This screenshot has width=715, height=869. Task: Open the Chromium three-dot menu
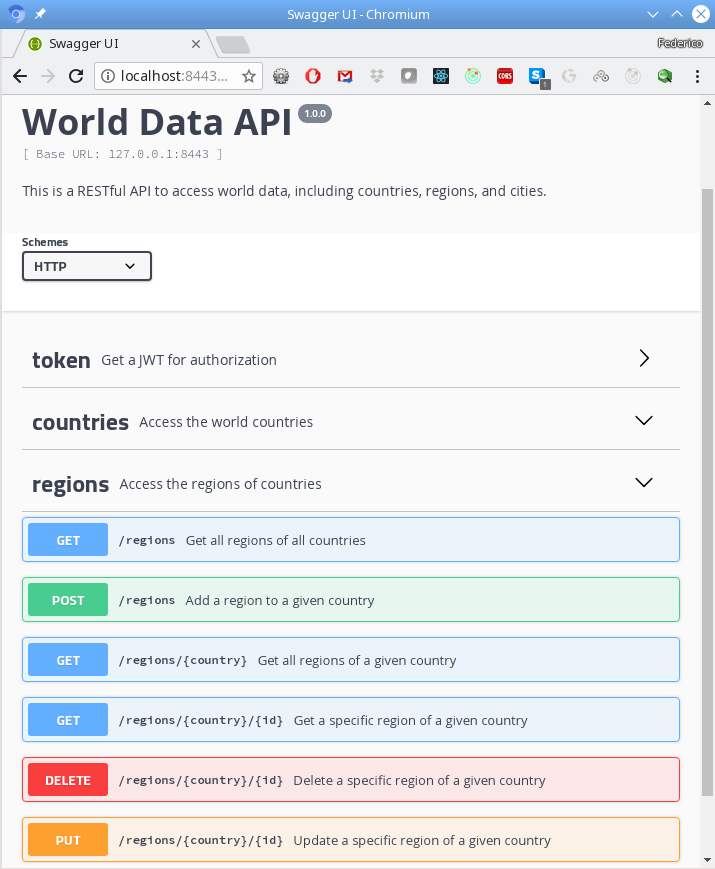point(697,76)
